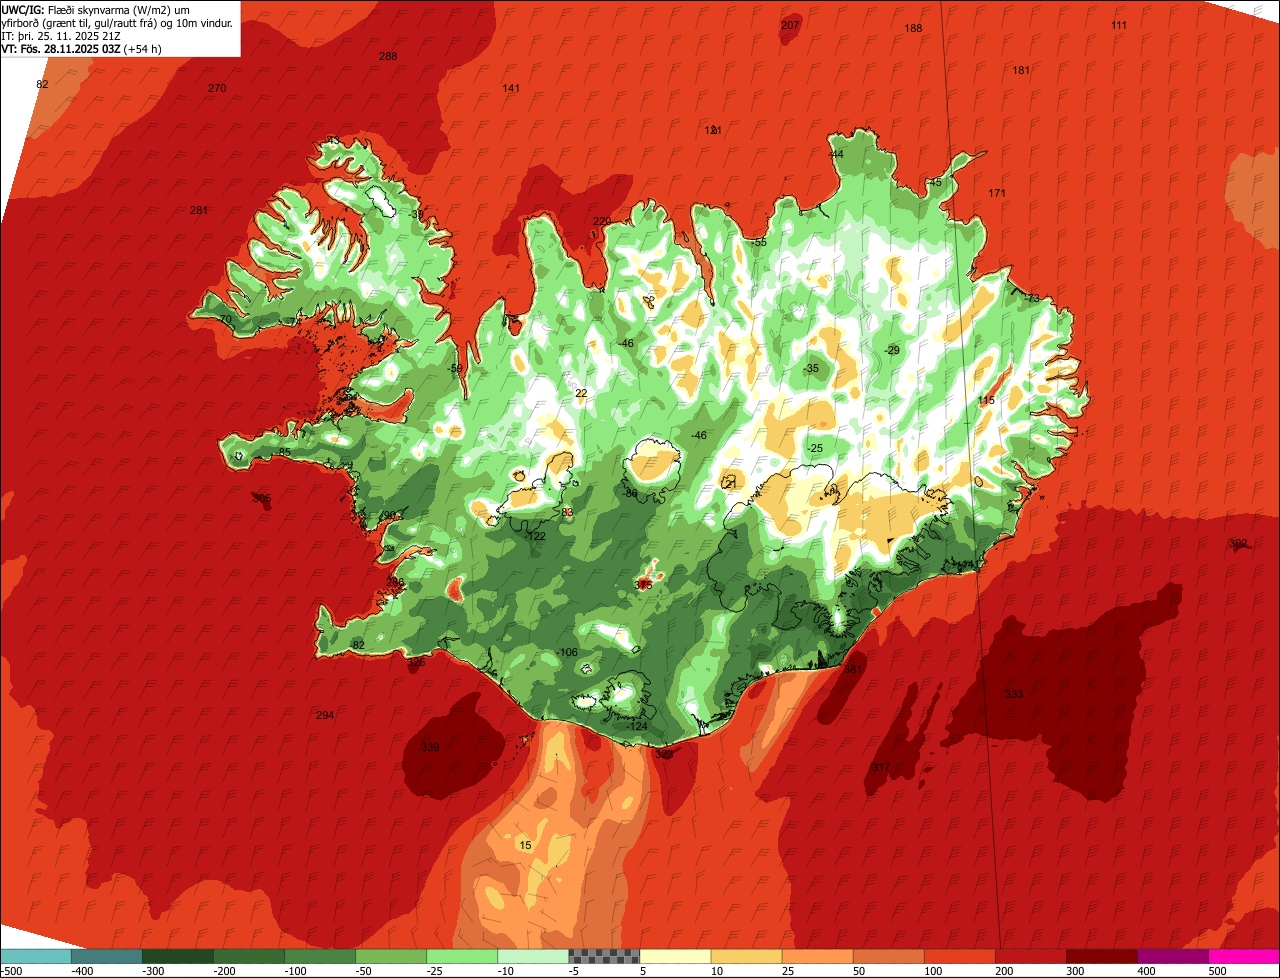The width and height of the screenshot is (1280, 978).
Task: Click the map value '181'
Action: point(1021,70)
